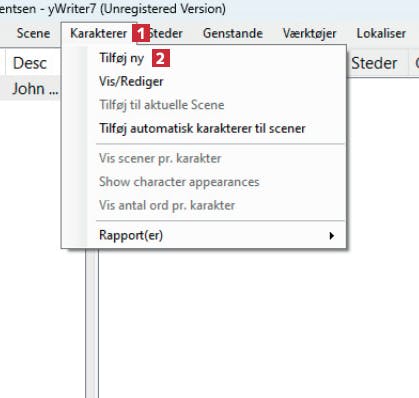Viewport: 419px width, 398px height.
Task: Click the Karakterer menu
Action: 98,33
